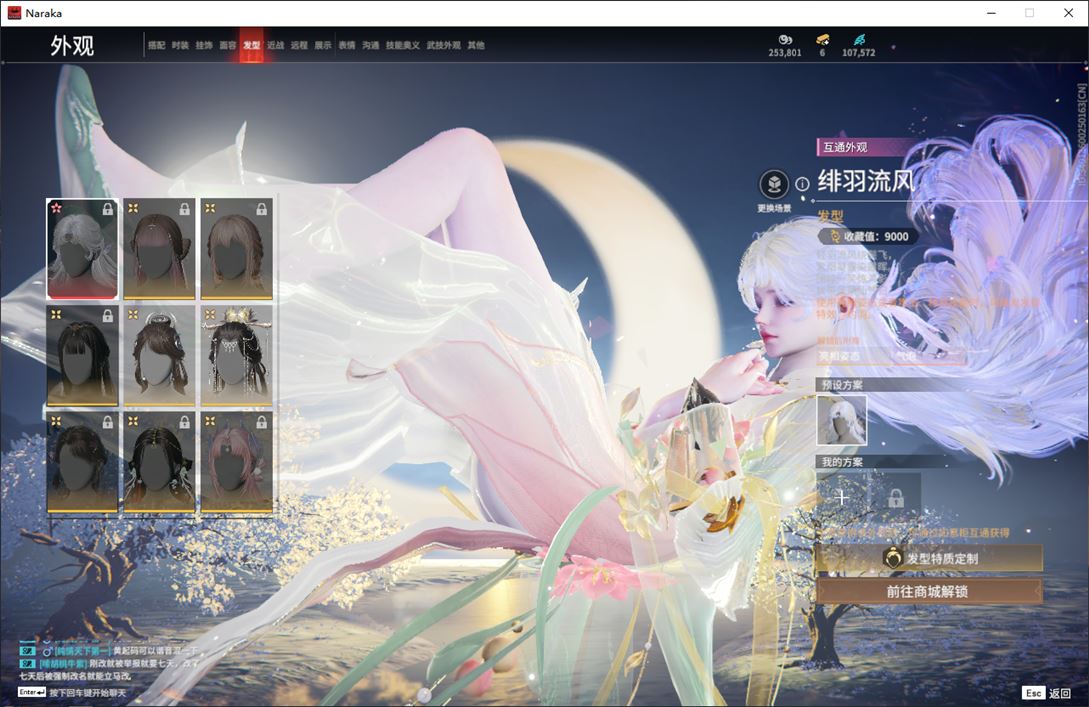Click the teal feather currency 107,572
The image size is (1089, 707).
pyautogui.click(x=858, y=46)
